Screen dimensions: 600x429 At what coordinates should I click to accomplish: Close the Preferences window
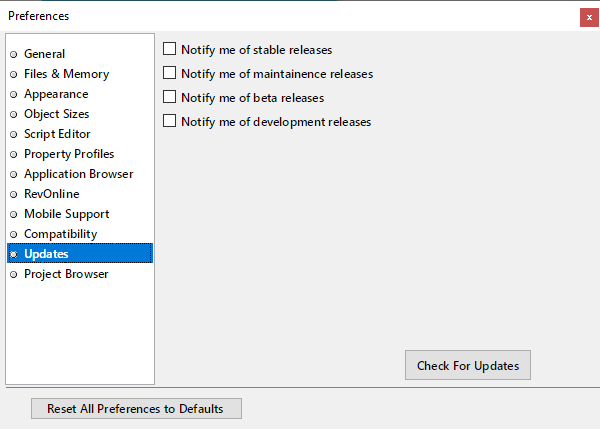point(588,17)
